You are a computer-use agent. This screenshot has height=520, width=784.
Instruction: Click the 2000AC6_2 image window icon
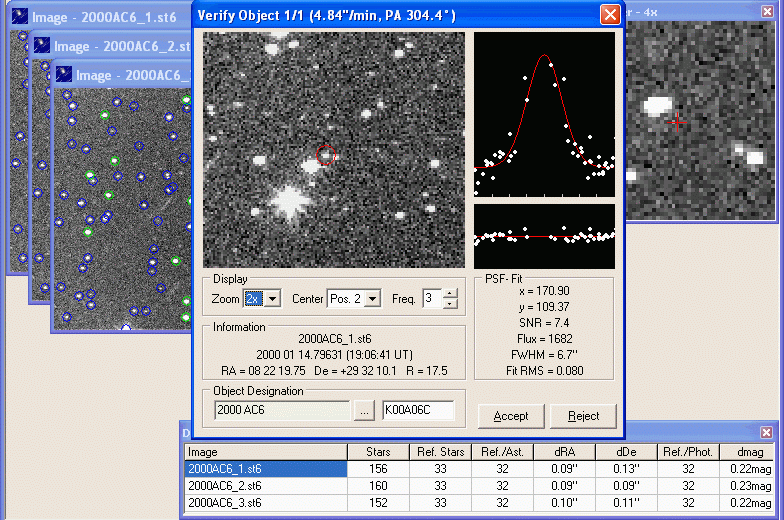pos(42,46)
